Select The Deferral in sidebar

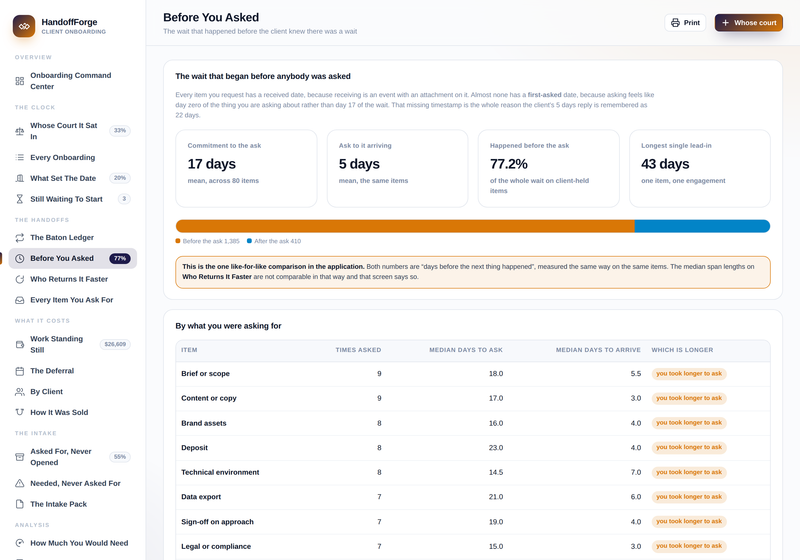tap(72, 371)
